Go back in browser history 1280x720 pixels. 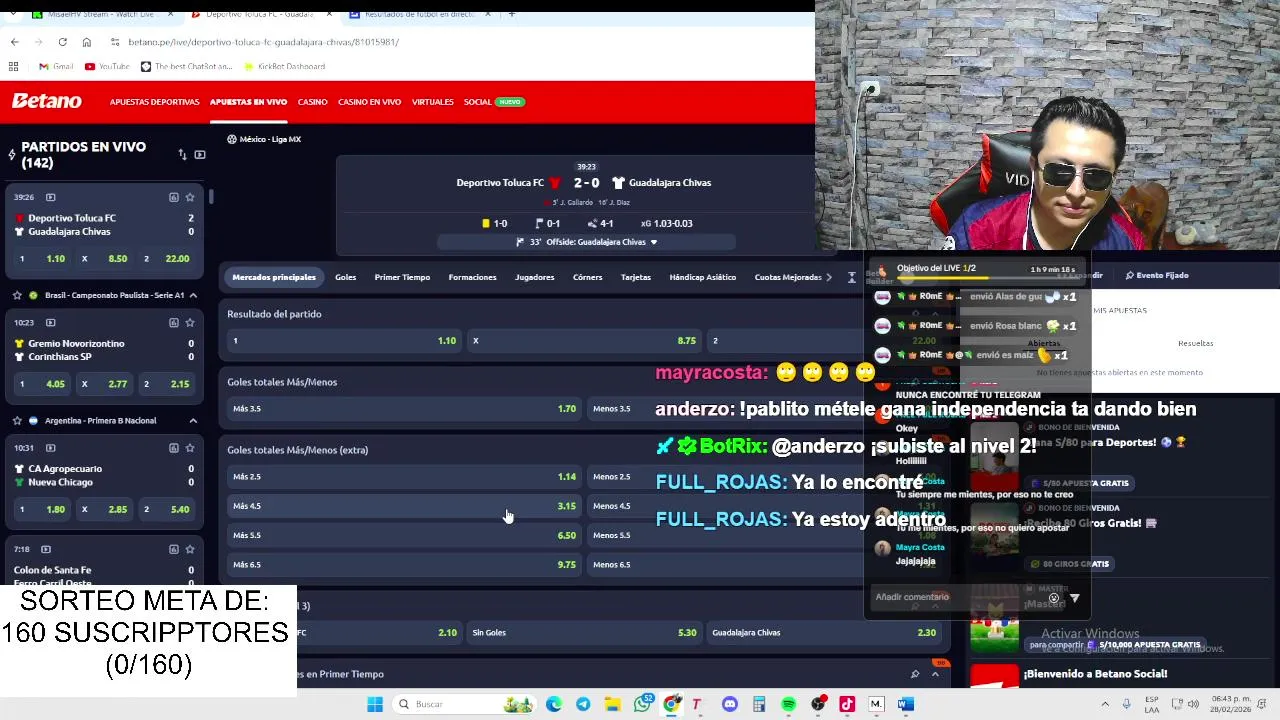pos(14,42)
